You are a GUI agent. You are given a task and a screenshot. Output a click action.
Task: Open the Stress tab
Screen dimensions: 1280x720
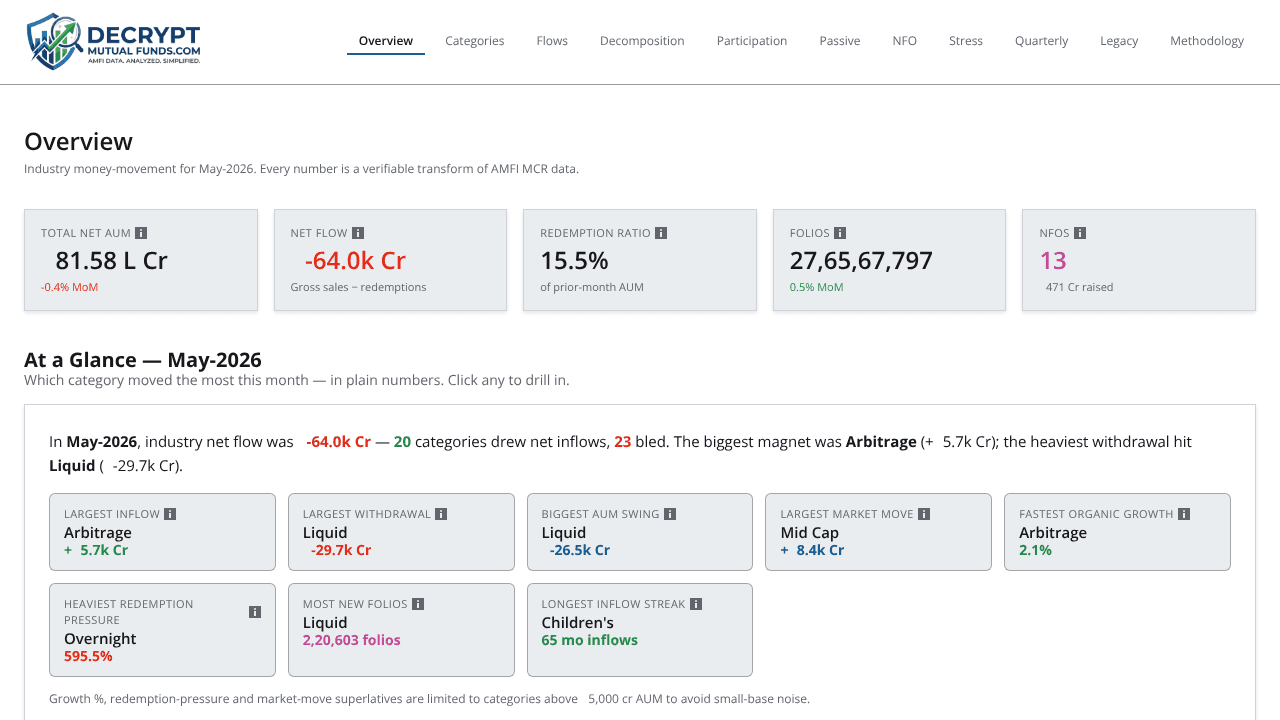pyautogui.click(x=966, y=41)
